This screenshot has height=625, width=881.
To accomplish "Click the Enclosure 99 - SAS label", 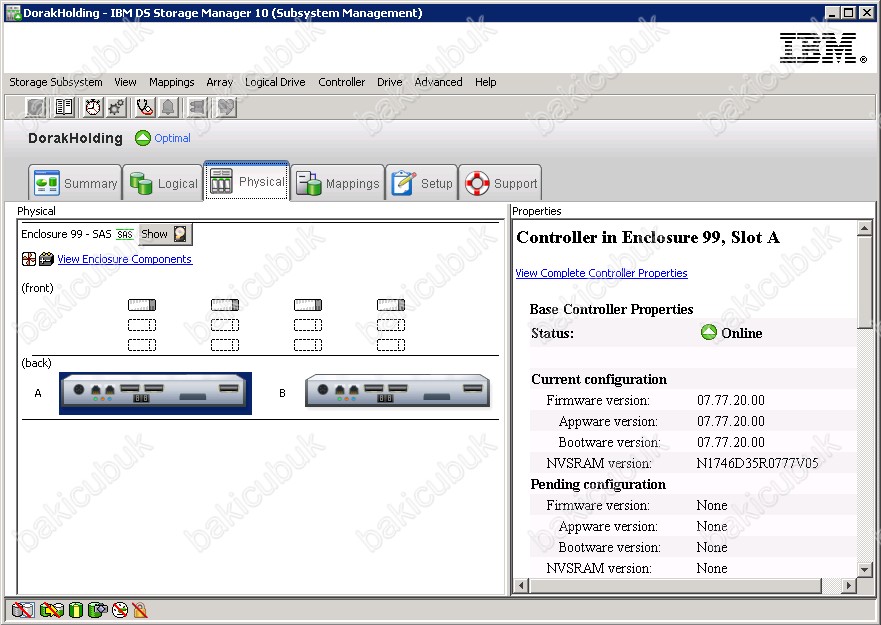I will 66,234.
